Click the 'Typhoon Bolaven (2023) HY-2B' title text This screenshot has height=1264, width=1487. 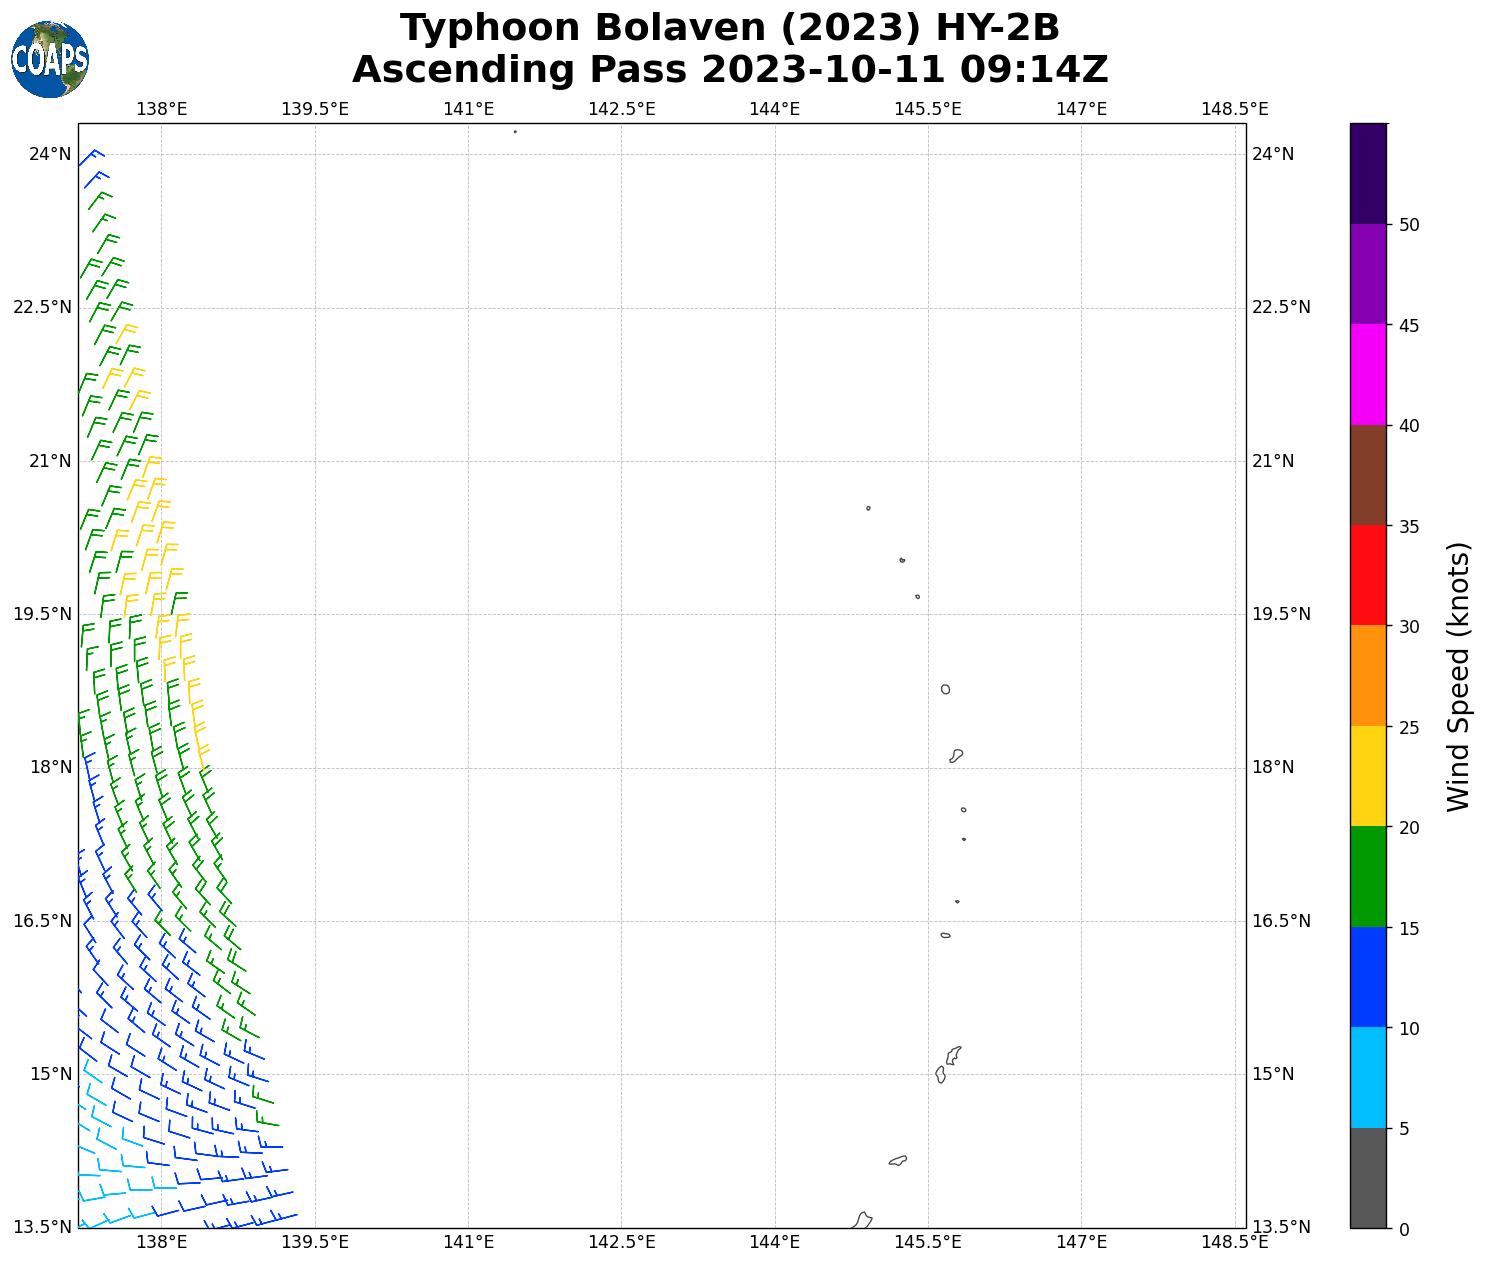tap(729, 28)
